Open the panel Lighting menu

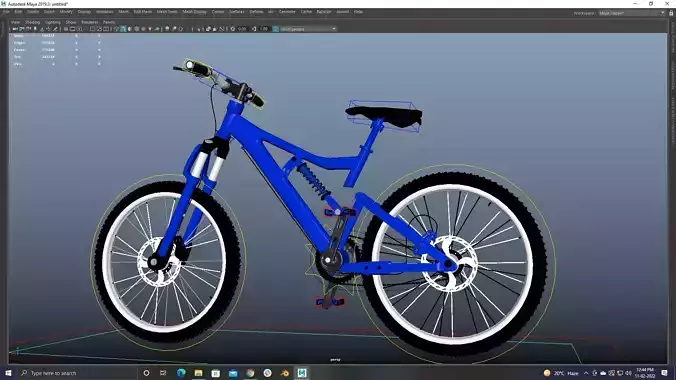pyautogui.click(x=53, y=22)
